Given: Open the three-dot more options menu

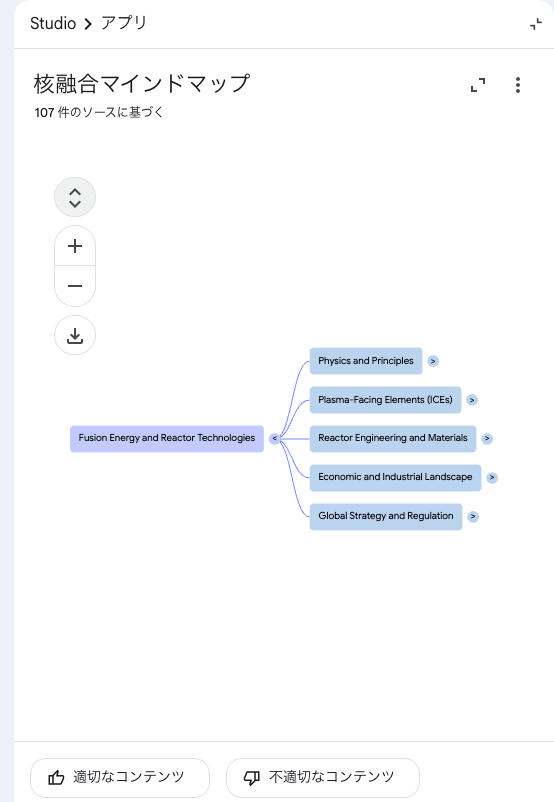Looking at the screenshot, I should click(x=518, y=85).
